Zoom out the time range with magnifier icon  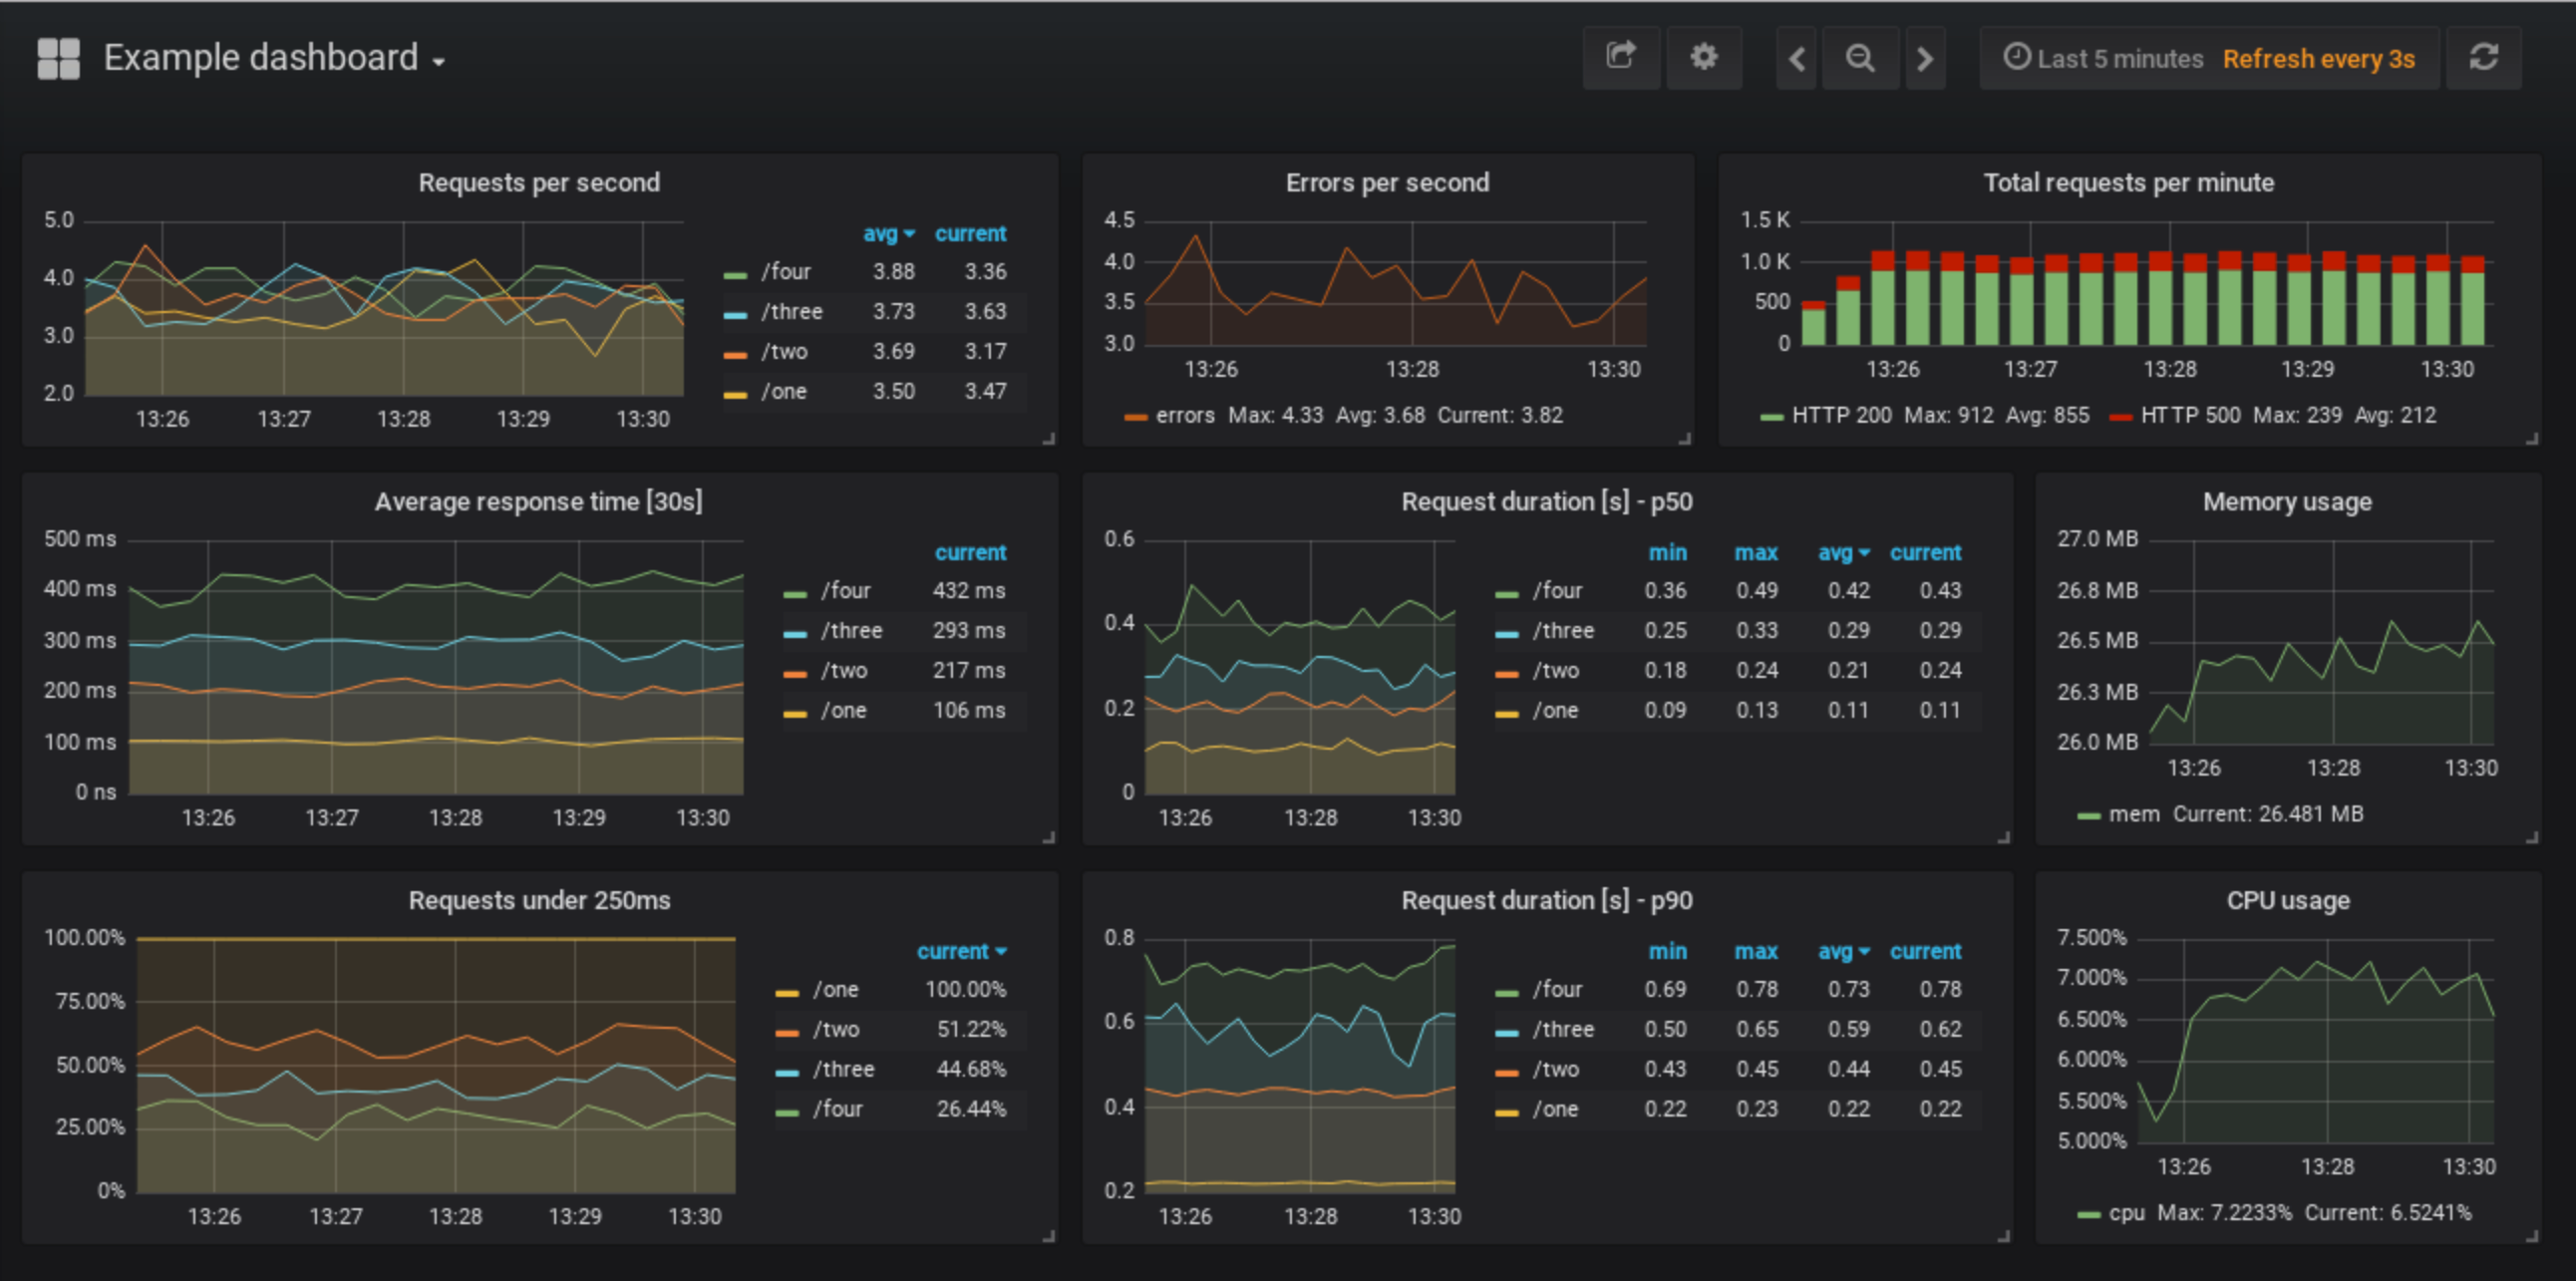tap(1860, 57)
